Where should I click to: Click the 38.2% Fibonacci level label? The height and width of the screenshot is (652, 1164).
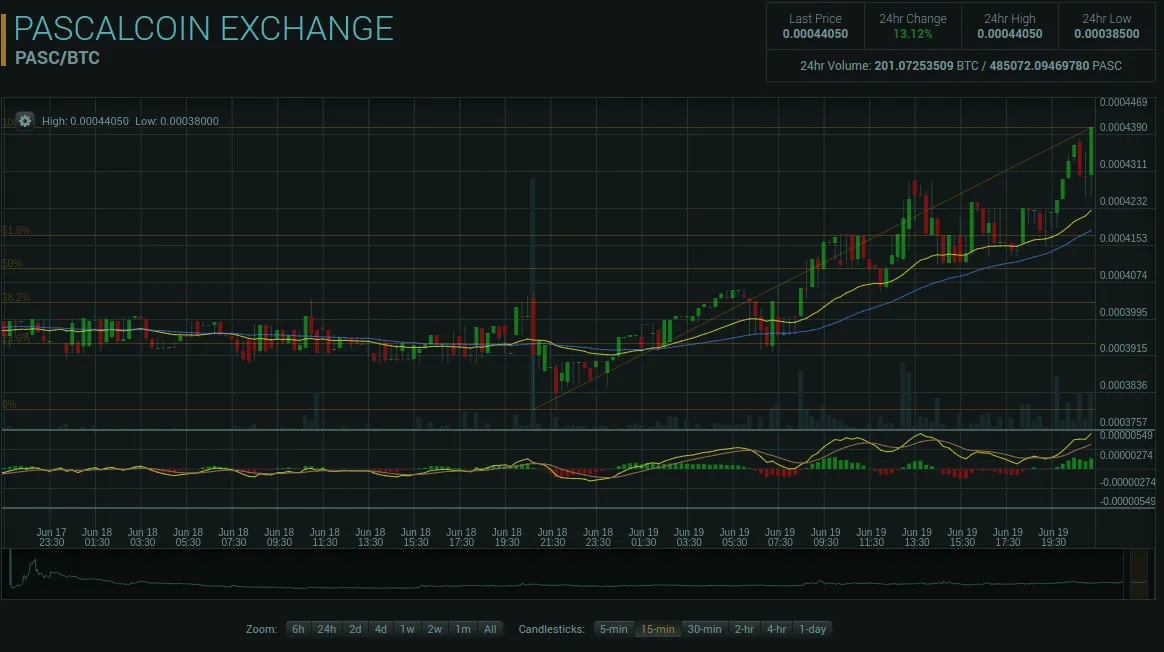(x=16, y=297)
